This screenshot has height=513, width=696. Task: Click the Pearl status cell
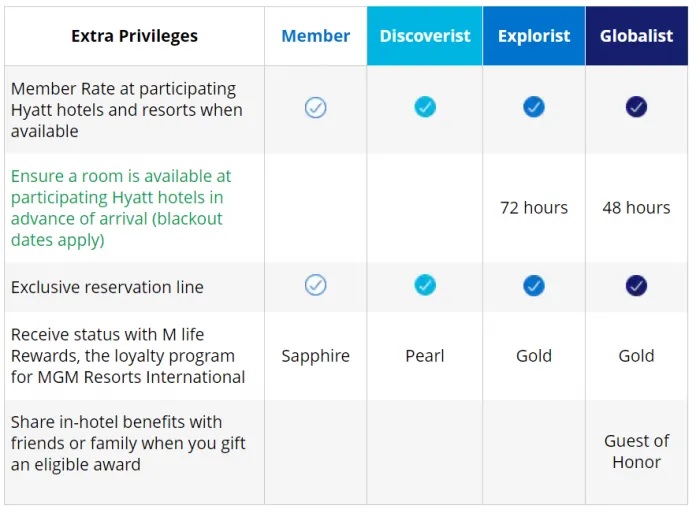(425, 356)
